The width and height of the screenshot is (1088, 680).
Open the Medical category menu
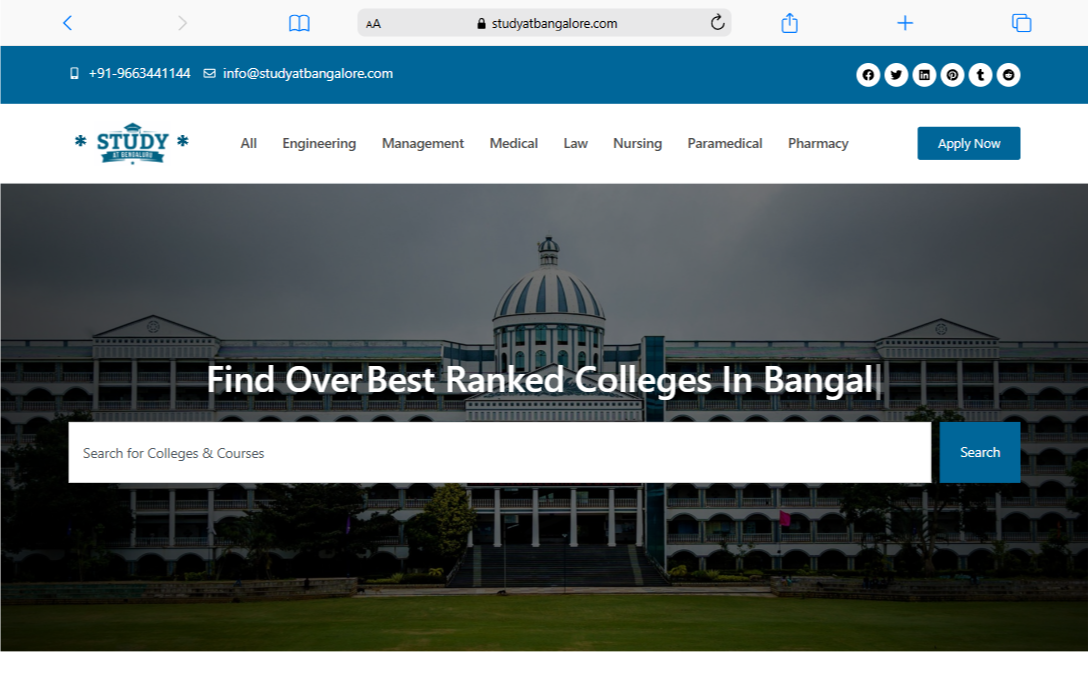pyautogui.click(x=513, y=143)
